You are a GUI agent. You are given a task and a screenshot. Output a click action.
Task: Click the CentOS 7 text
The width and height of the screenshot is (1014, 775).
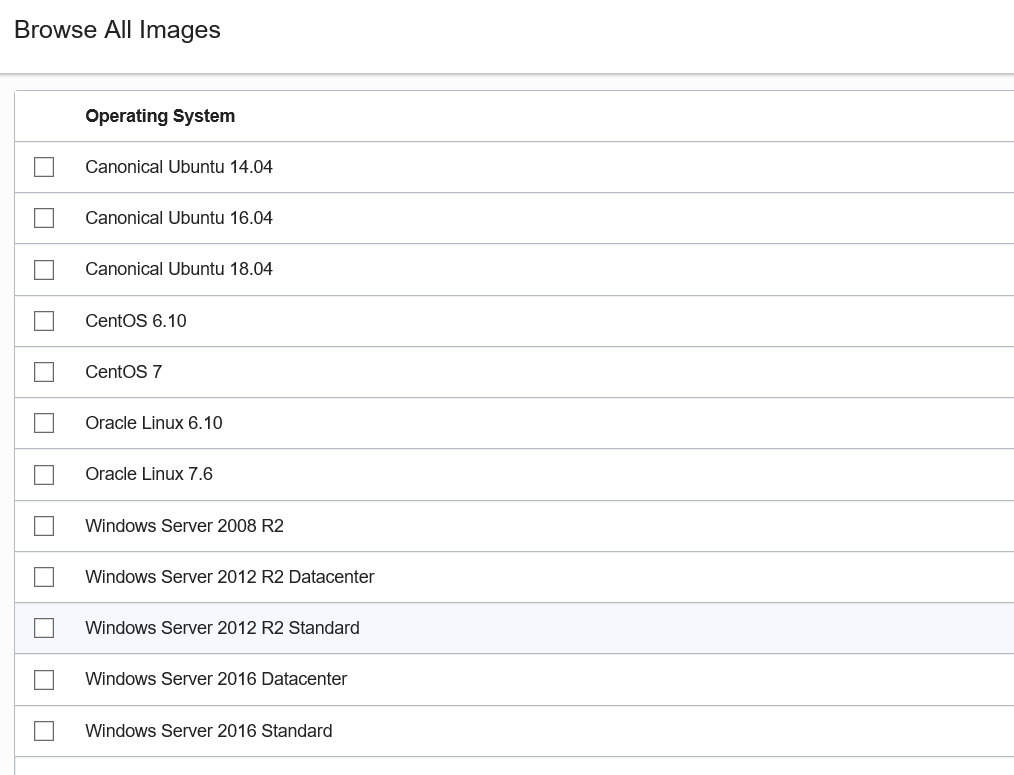(x=124, y=372)
